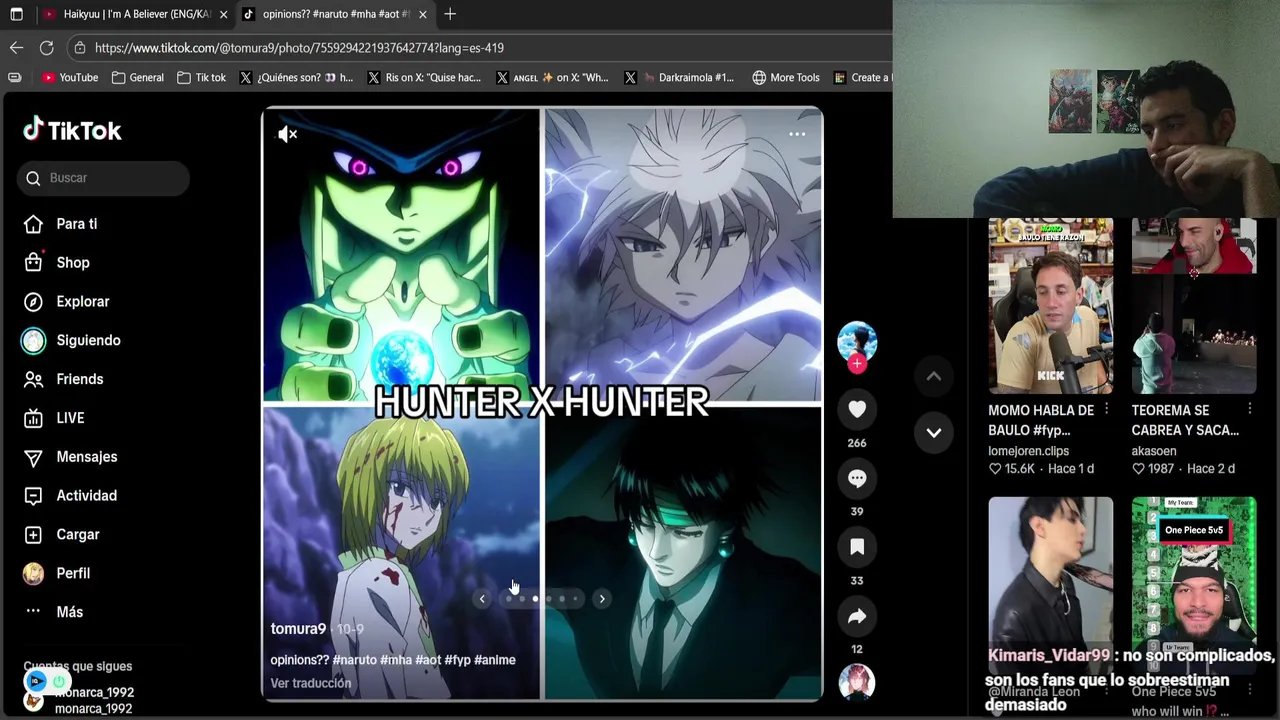
Task: Like the Hunter x Hunter post
Action: click(x=857, y=409)
